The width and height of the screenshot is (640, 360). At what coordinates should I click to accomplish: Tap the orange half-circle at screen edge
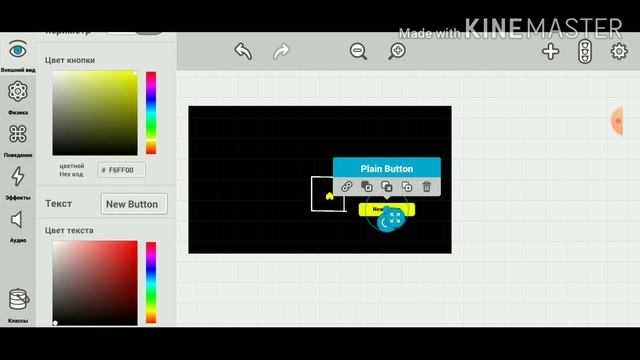point(617,121)
